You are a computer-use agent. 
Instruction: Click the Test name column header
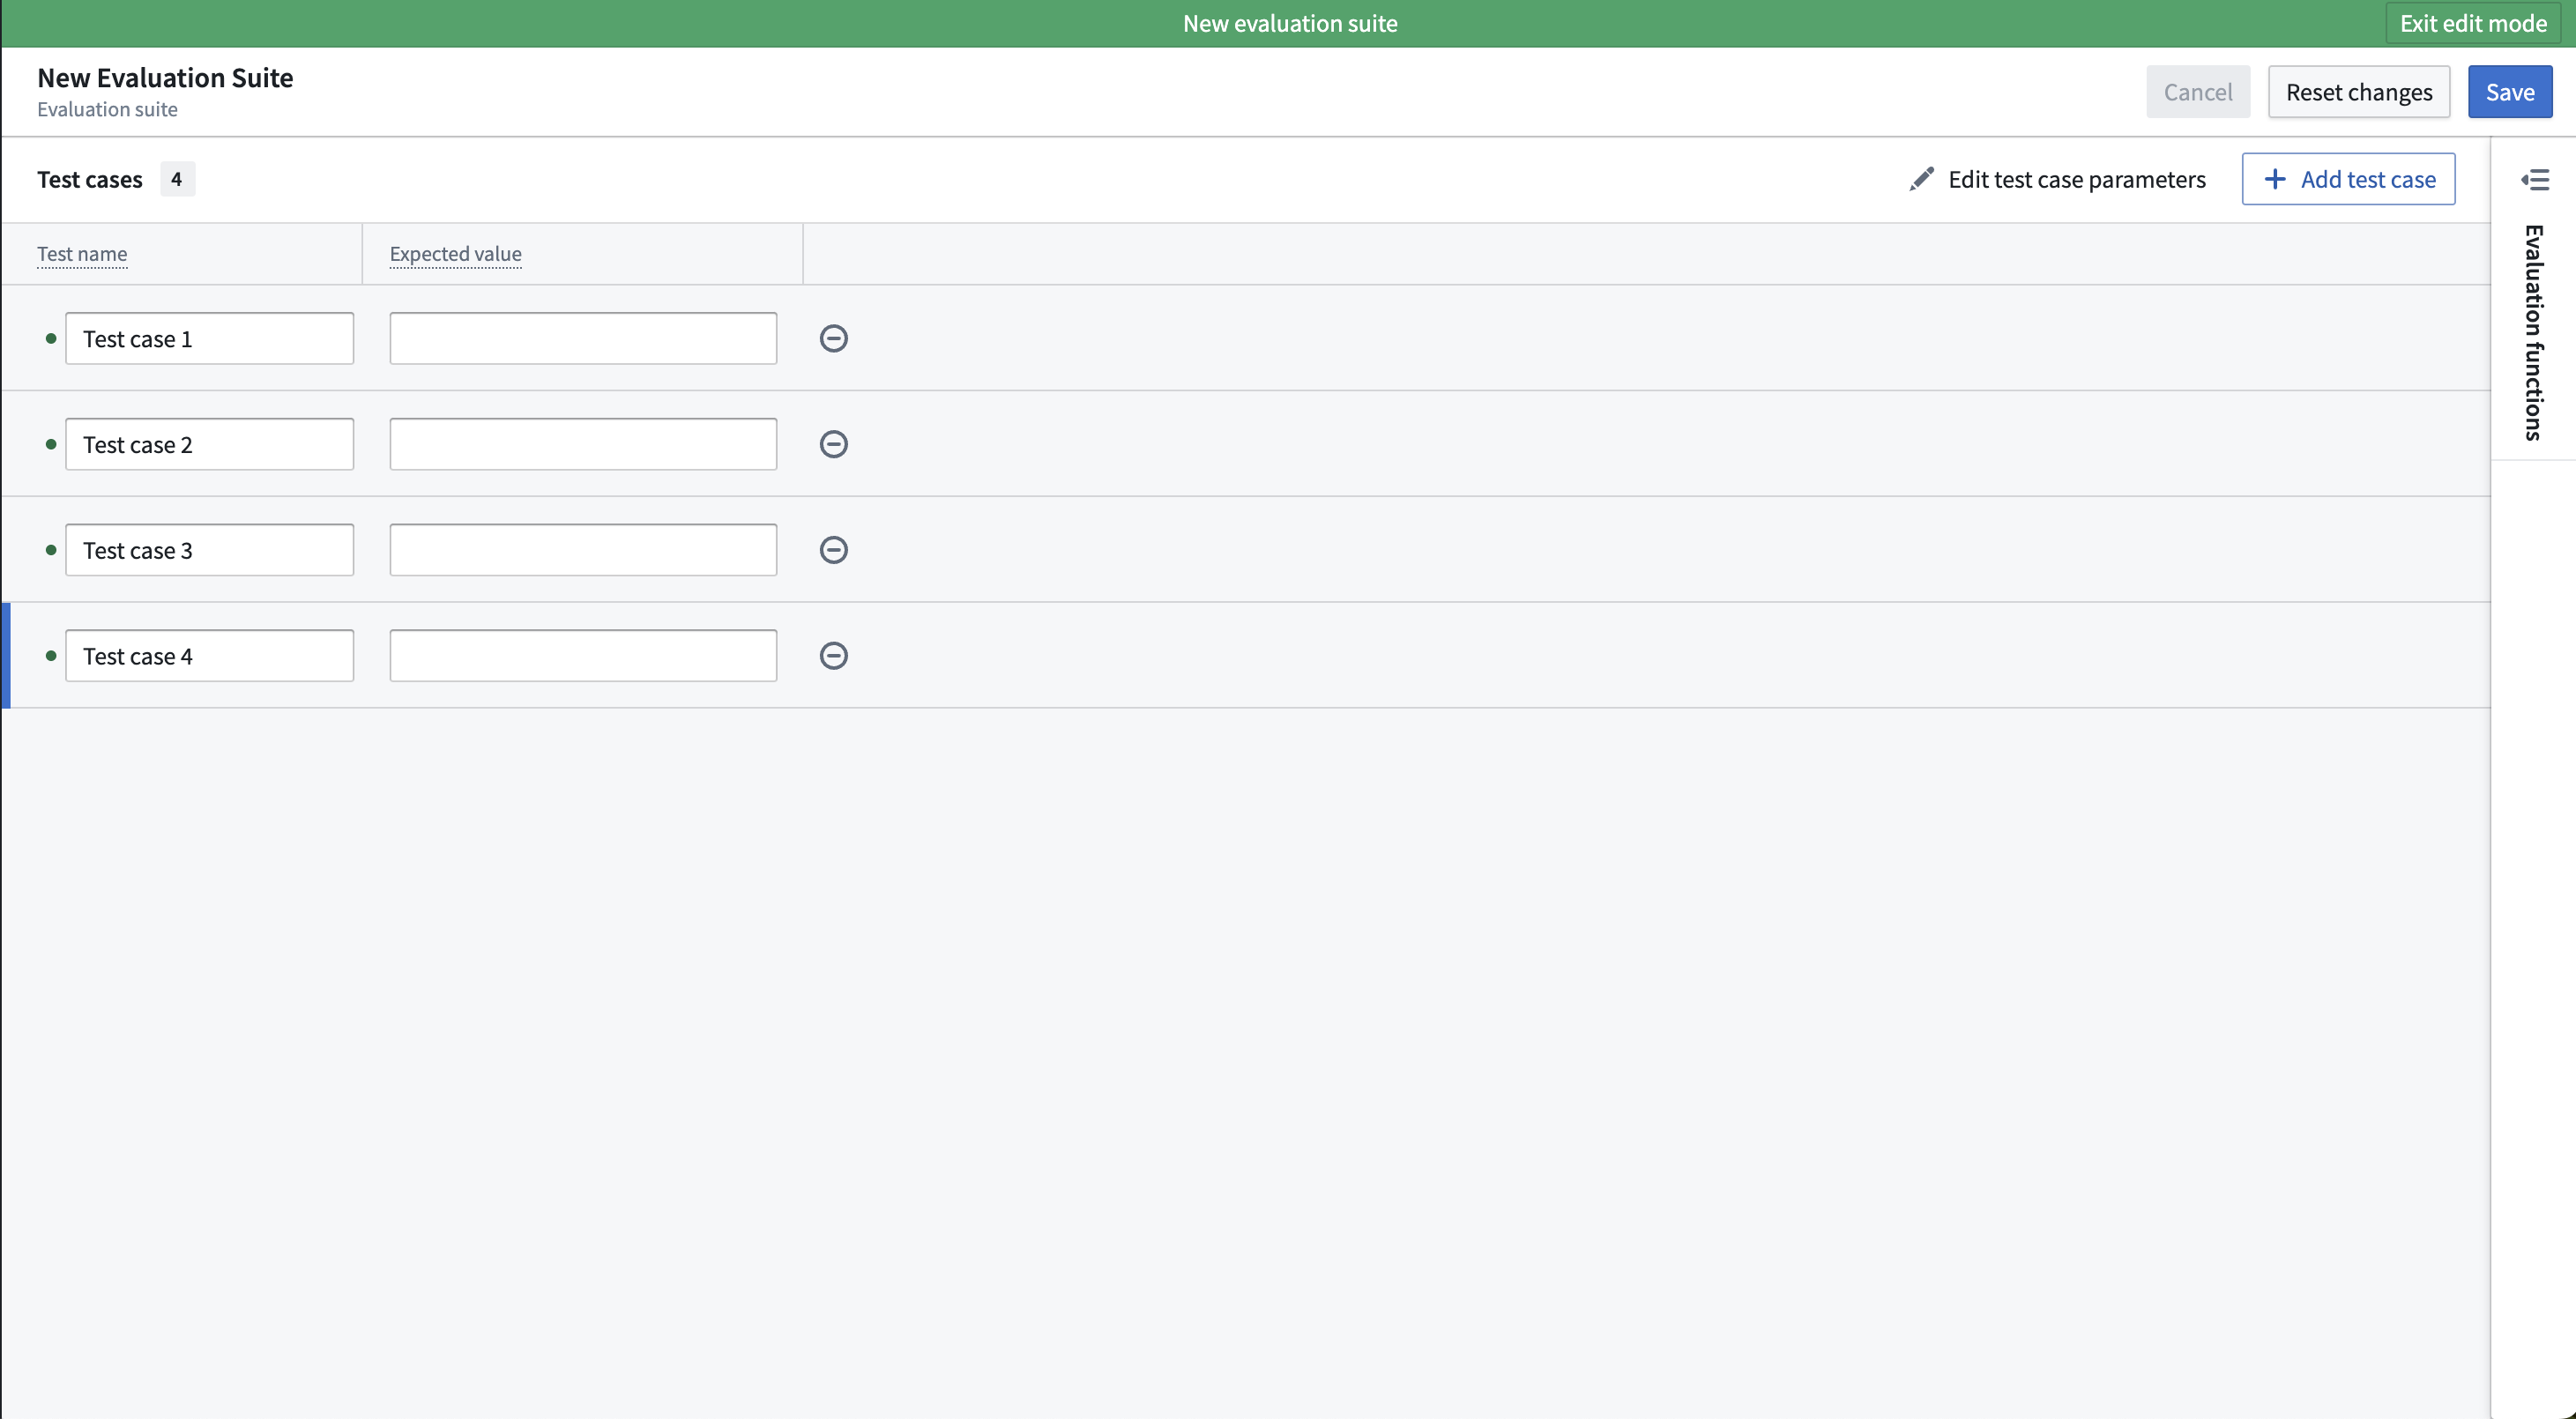82,254
